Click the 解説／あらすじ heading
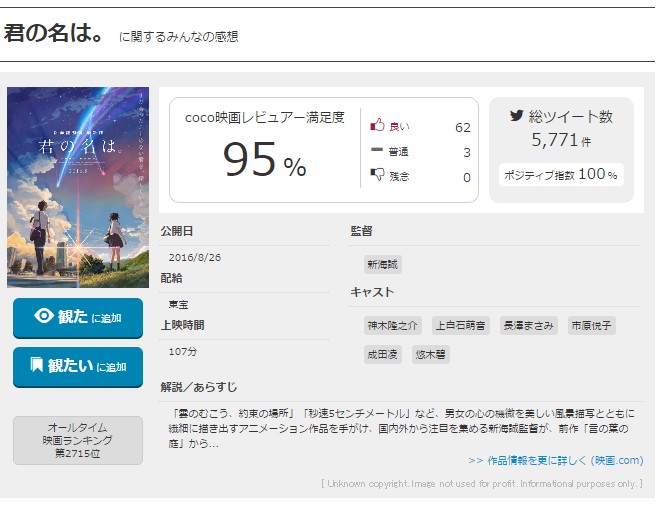The image size is (658, 510). (198, 387)
